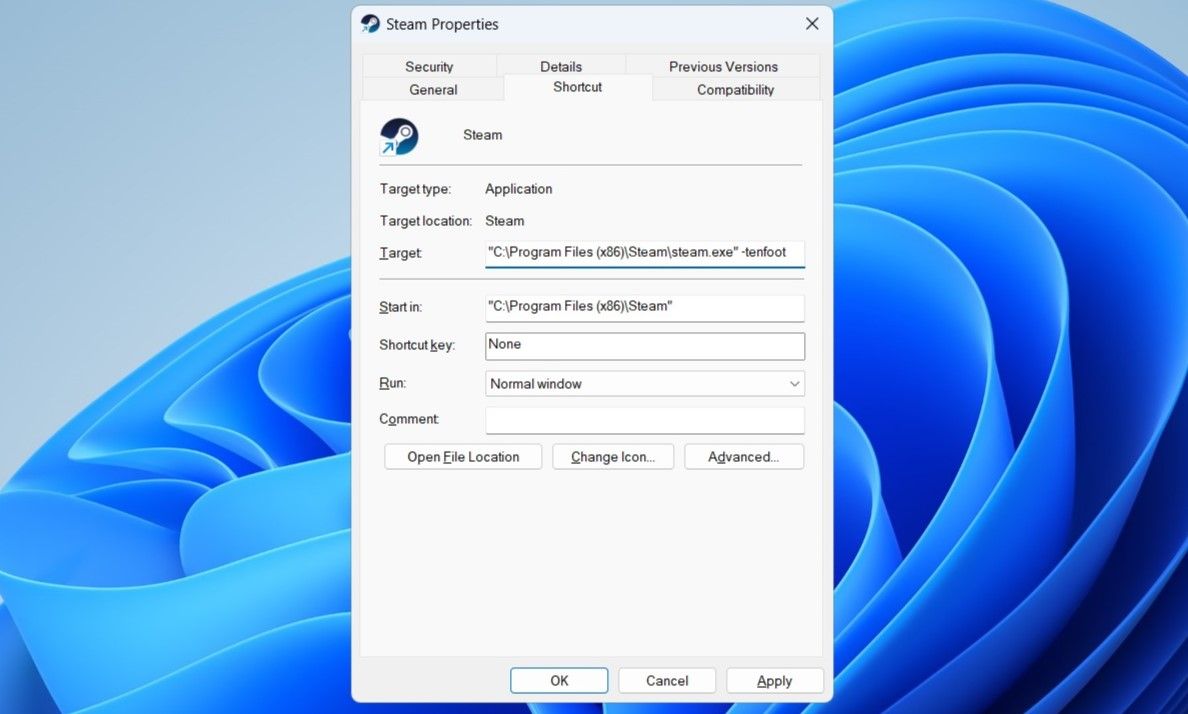
Task: Cancel the Steam Properties dialog
Action: coord(667,680)
